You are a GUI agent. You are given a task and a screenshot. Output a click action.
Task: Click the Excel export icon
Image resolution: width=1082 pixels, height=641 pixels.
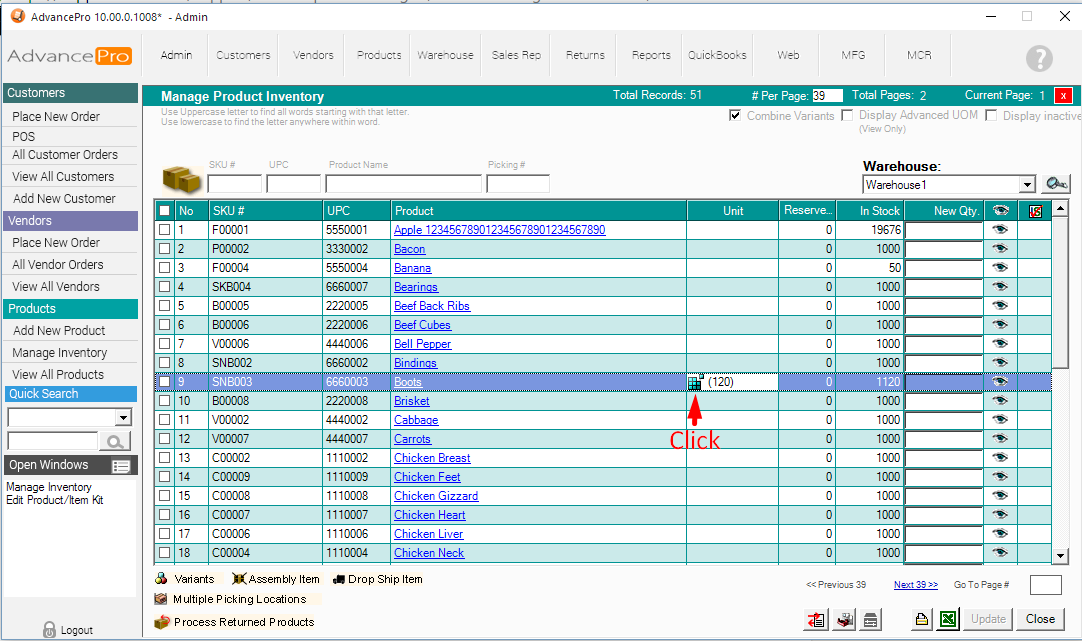(947, 619)
